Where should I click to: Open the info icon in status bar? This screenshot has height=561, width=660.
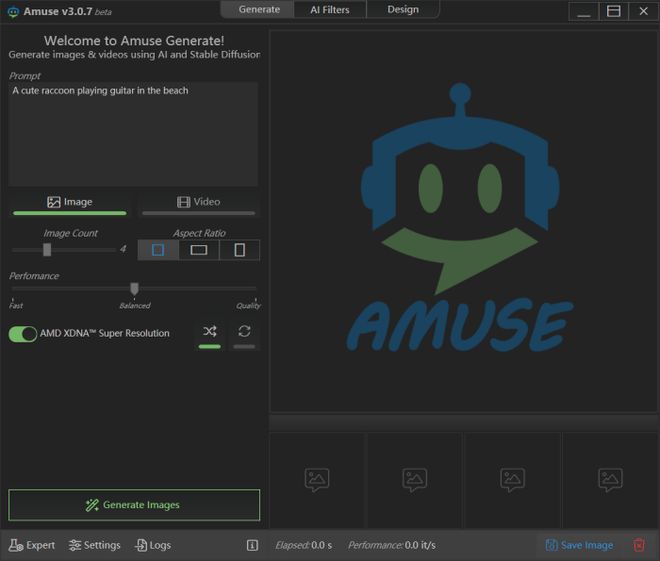[x=252, y=545]
